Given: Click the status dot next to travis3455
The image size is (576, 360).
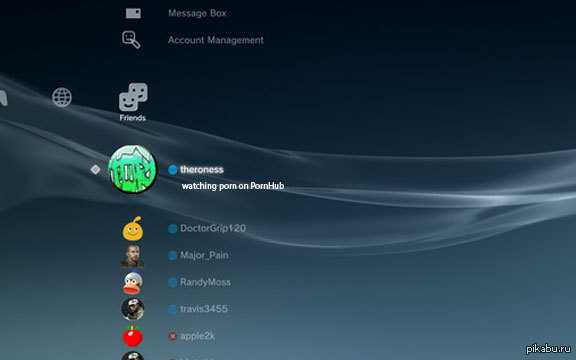Looking at the screenshot, I should [173, 309].
